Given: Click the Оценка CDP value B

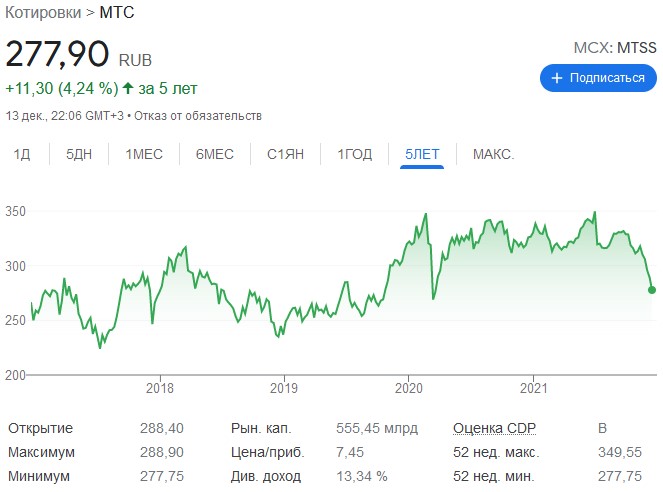Looking at the screenshot, I should point(603,428).
